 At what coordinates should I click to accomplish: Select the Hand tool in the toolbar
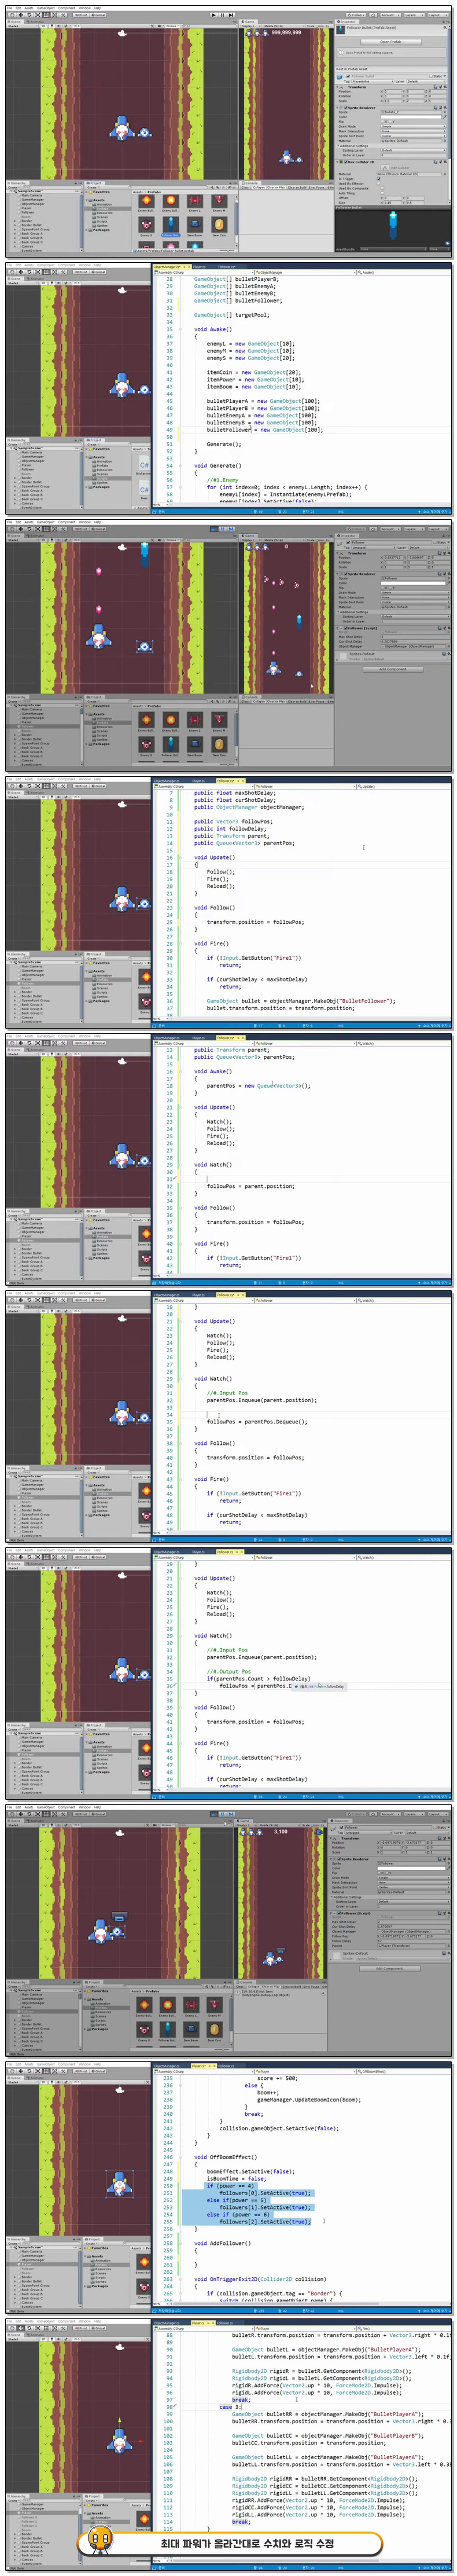(11, 15)
